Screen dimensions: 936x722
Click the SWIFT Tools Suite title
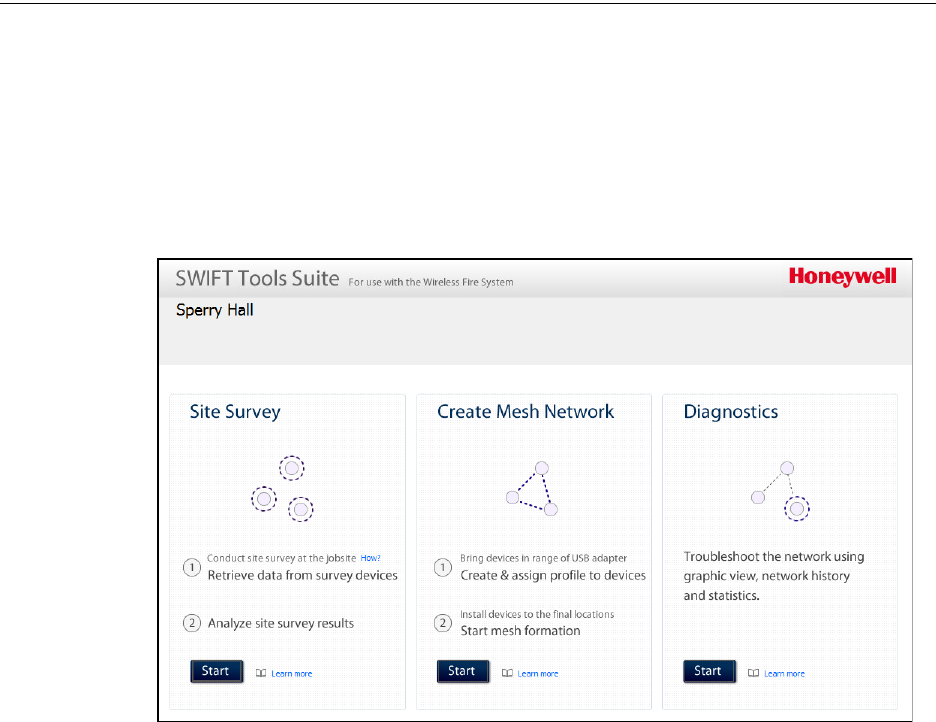pyautogui.click(x=257, y=279)
